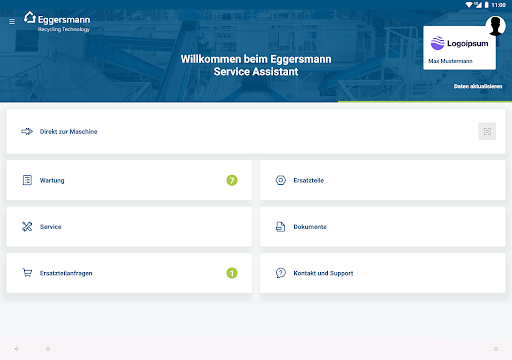Open the Dokumente tile
Image resolution: width=512 pixels, height=360 pixels.
(383, 227)
